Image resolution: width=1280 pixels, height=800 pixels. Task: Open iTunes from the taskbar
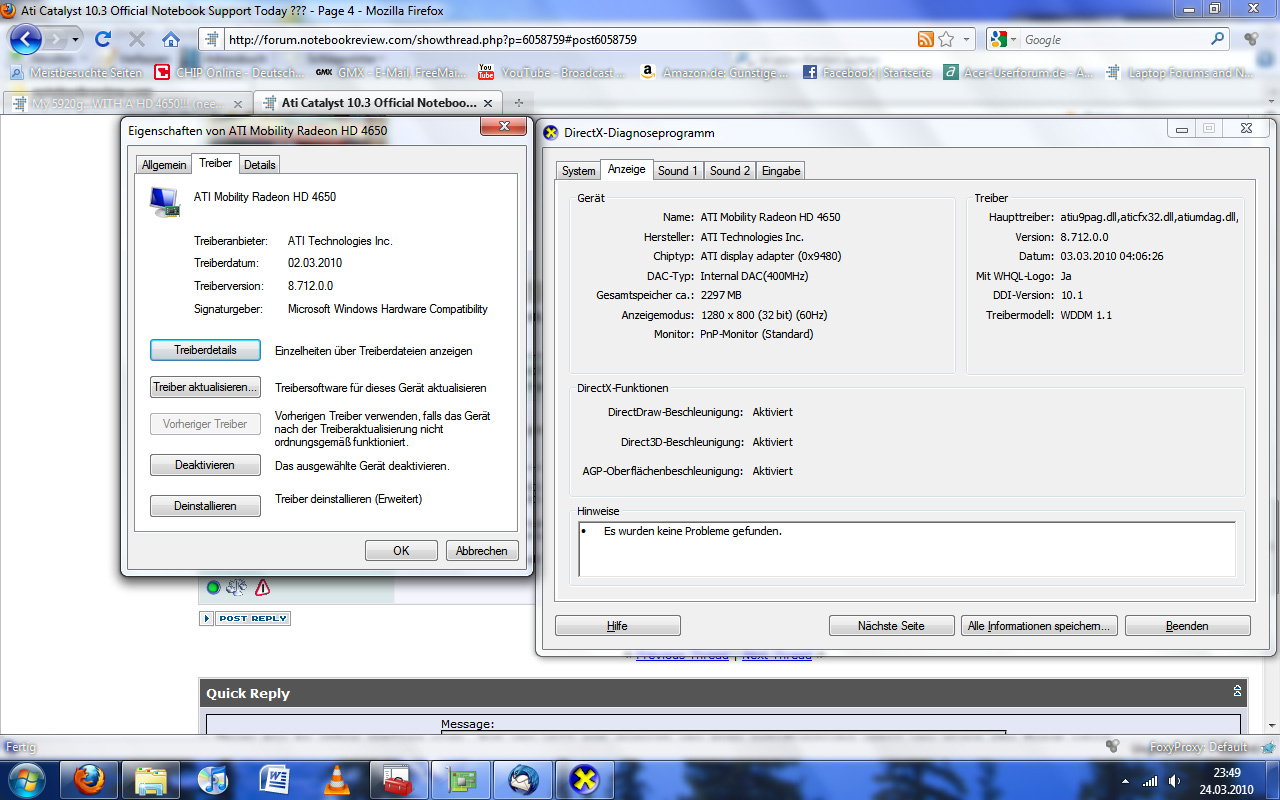pos(213,779)
